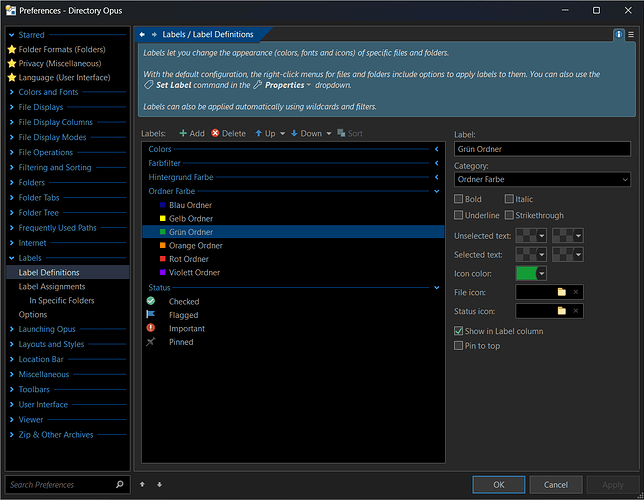
Task: Move label up with Up arrow
Action: [x=264, y=133]
